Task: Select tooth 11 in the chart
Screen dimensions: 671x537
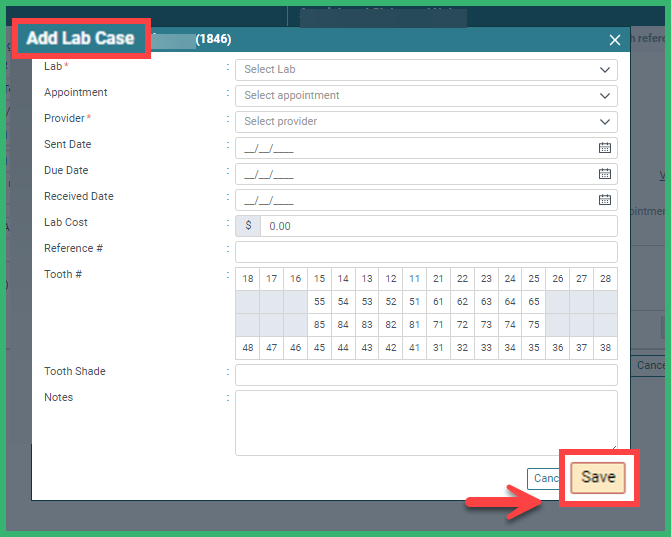Action: (x=414, y=279)
